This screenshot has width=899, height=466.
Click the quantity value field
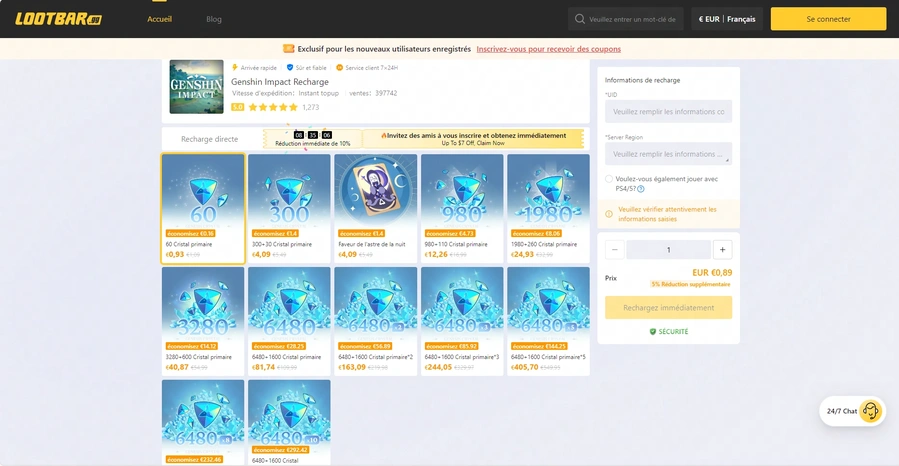pos(669,249)
